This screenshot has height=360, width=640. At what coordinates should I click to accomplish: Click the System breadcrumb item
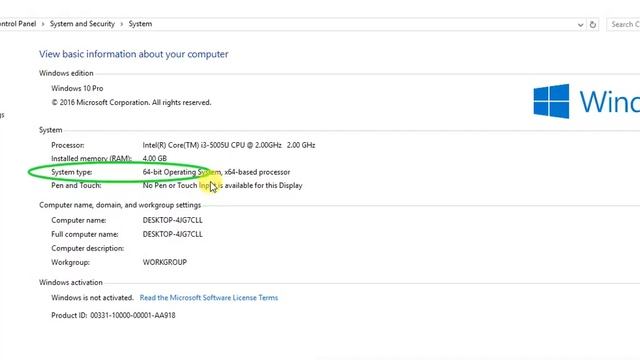point(140,24)
